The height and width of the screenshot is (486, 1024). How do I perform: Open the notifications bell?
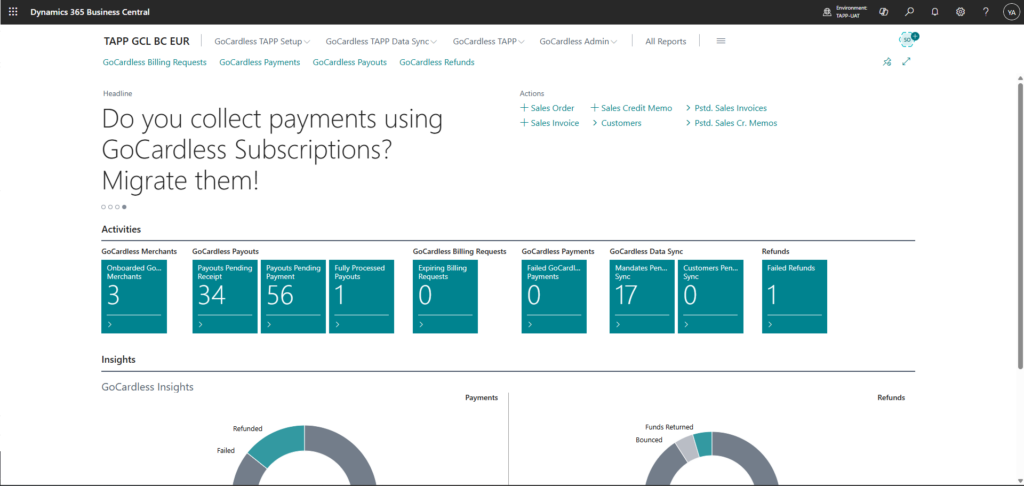(x=935, y=12)
